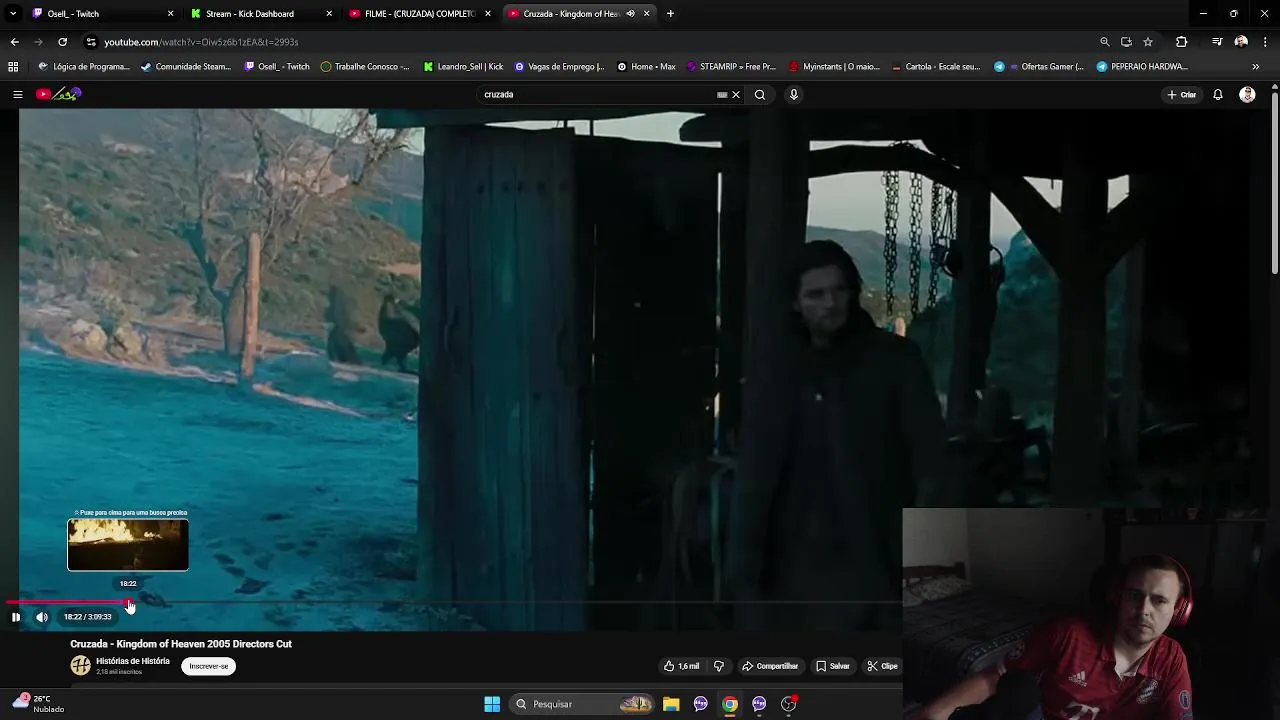Open Vagas de Emprego bookmark
Viewport: 1280px width, 720px height.
(x=559, y=66)
